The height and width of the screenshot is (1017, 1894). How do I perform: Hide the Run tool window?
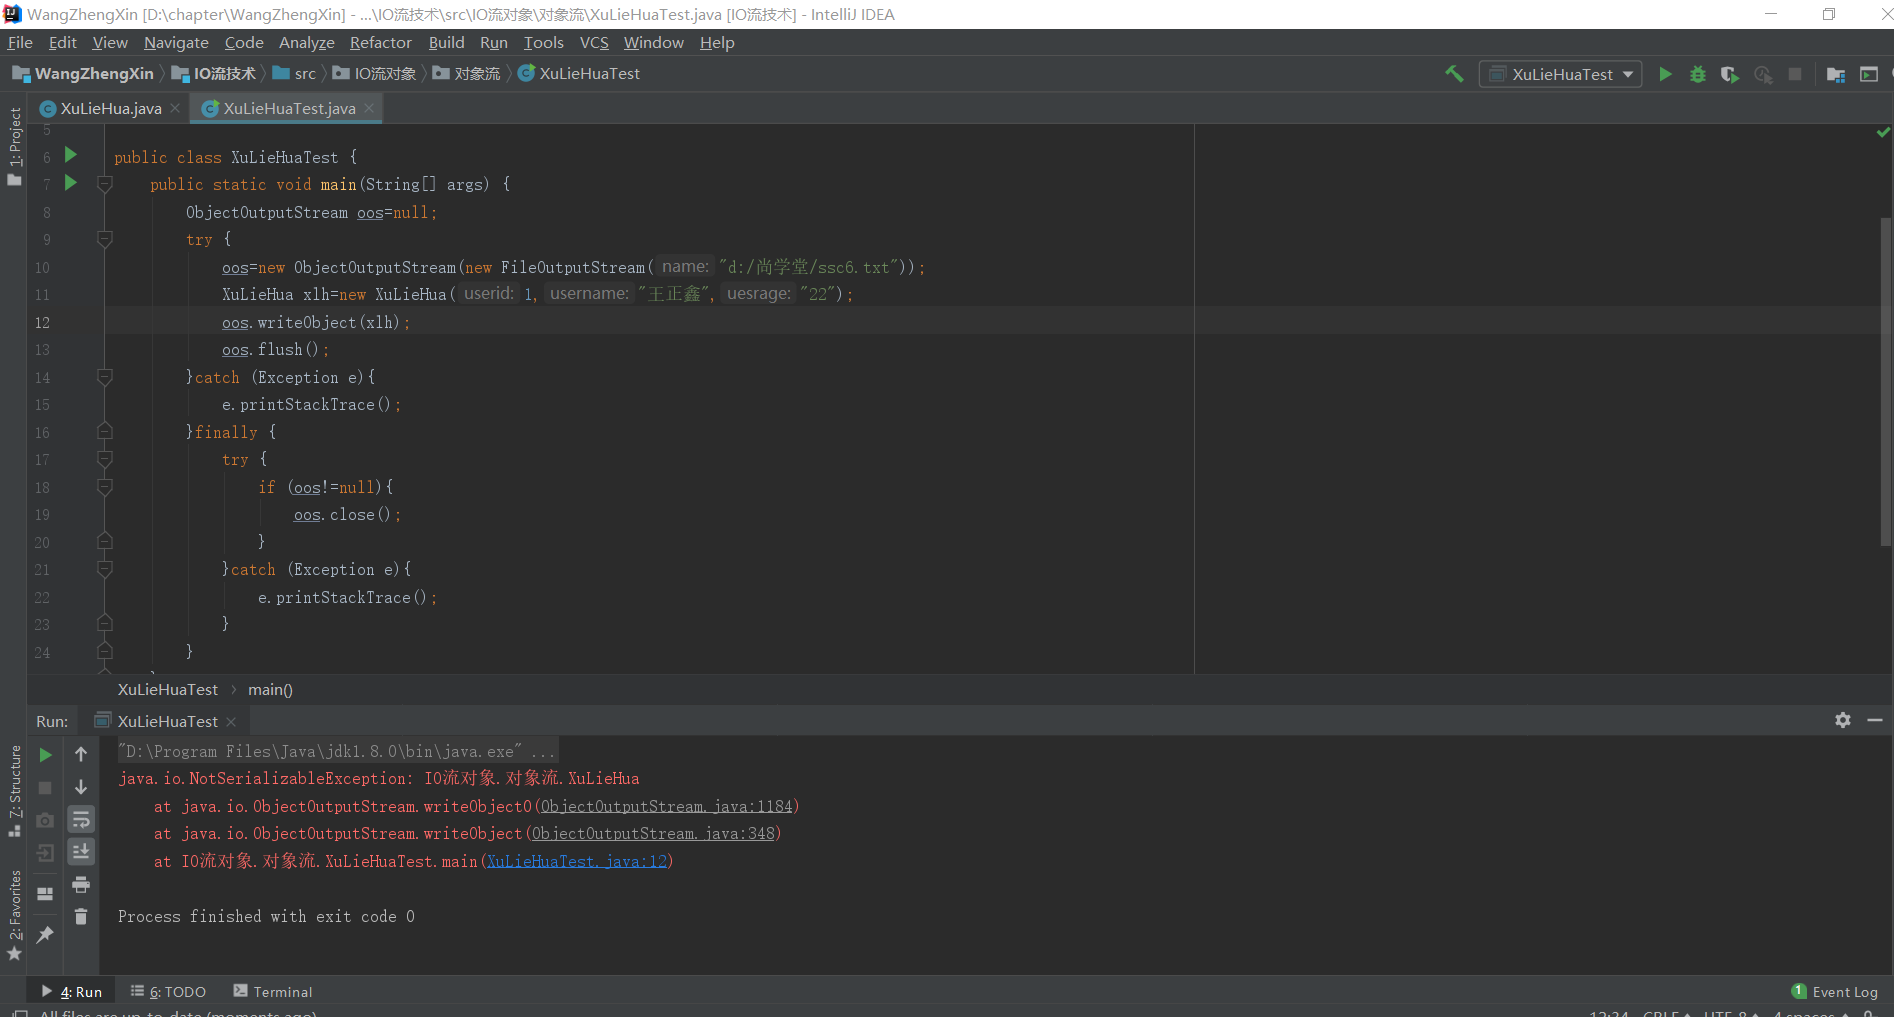click(x=1875, y=720)
